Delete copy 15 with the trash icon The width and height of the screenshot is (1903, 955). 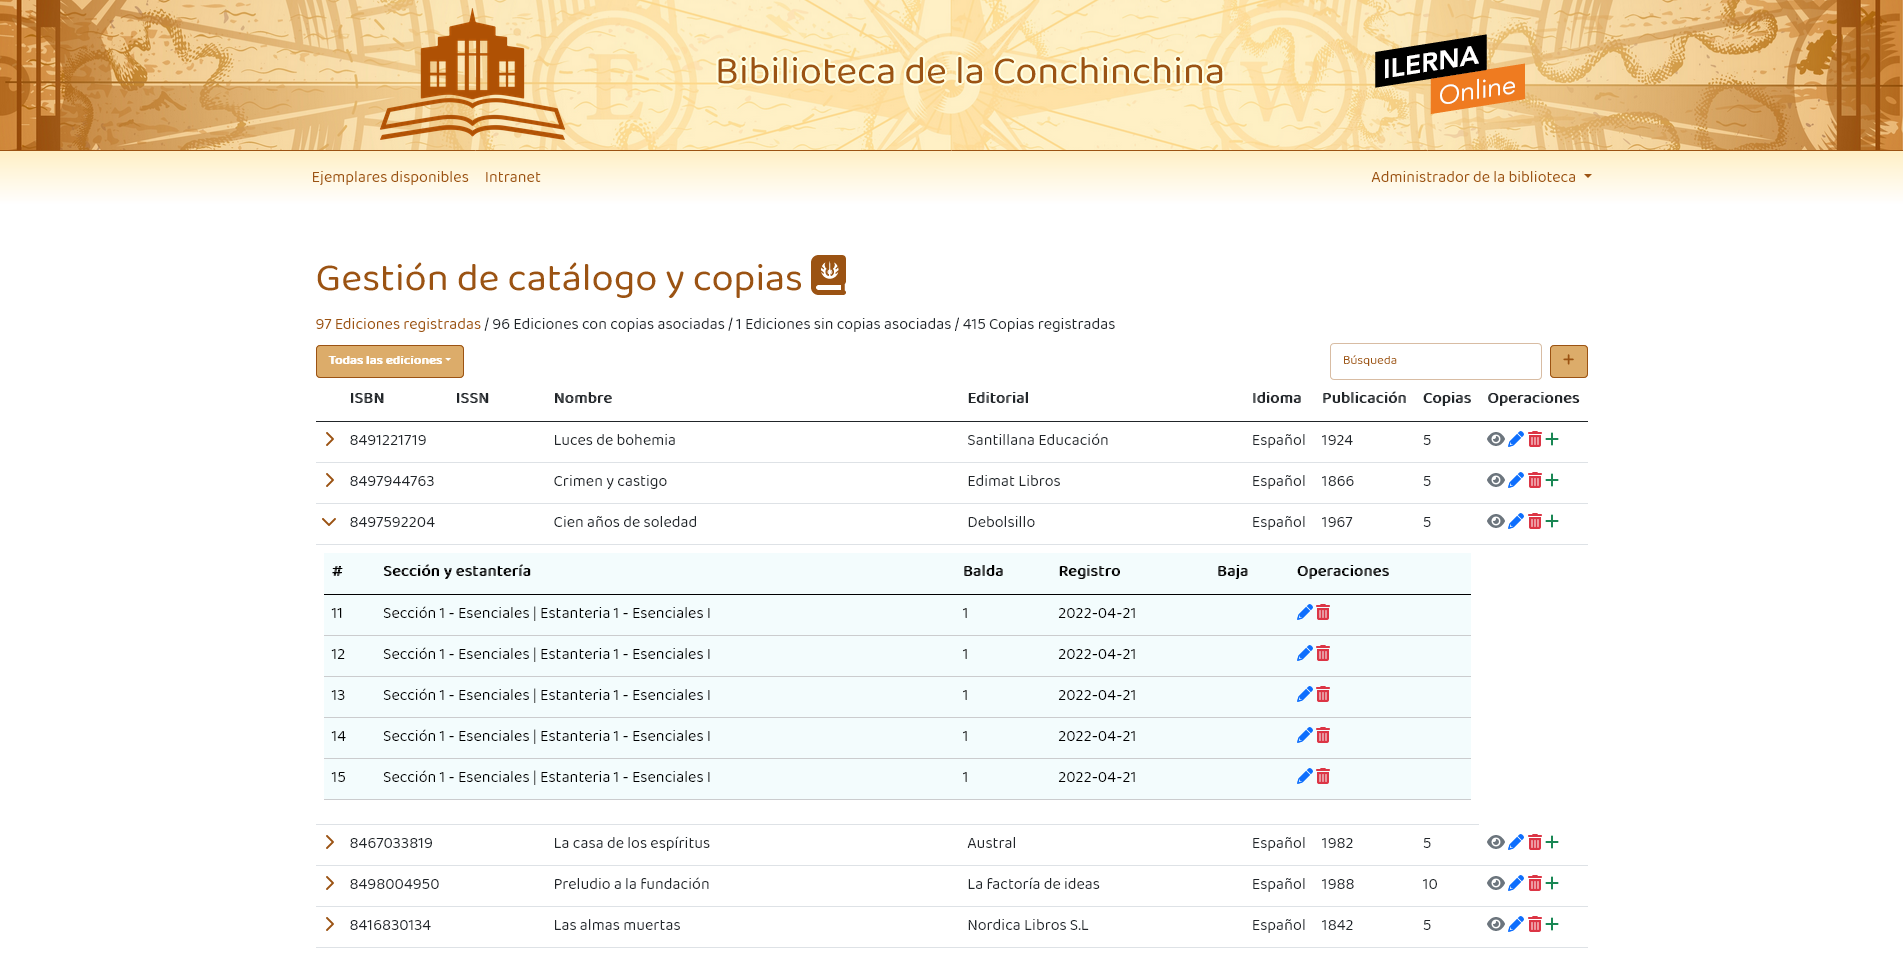1322,777
